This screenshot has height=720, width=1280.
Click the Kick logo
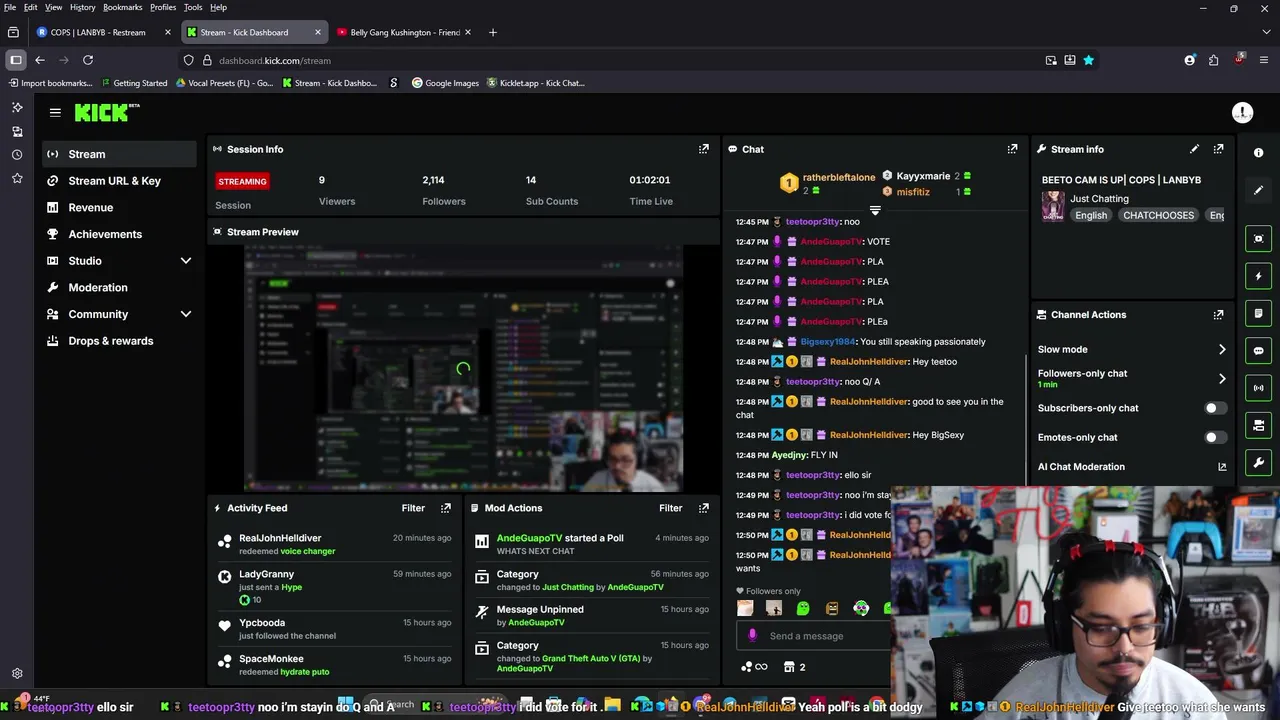107,113
